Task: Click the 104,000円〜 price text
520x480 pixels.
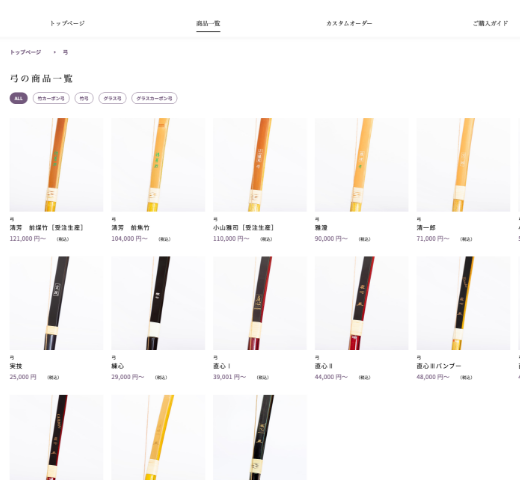Action: pos(129,239)
